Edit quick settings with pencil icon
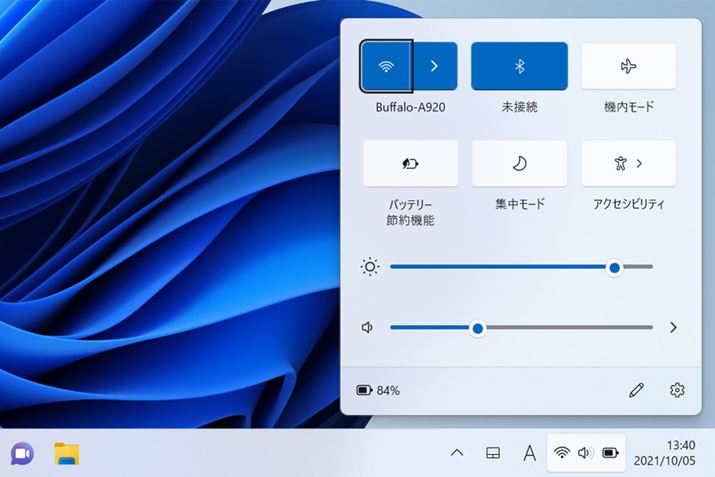 (x=636, y=390)
